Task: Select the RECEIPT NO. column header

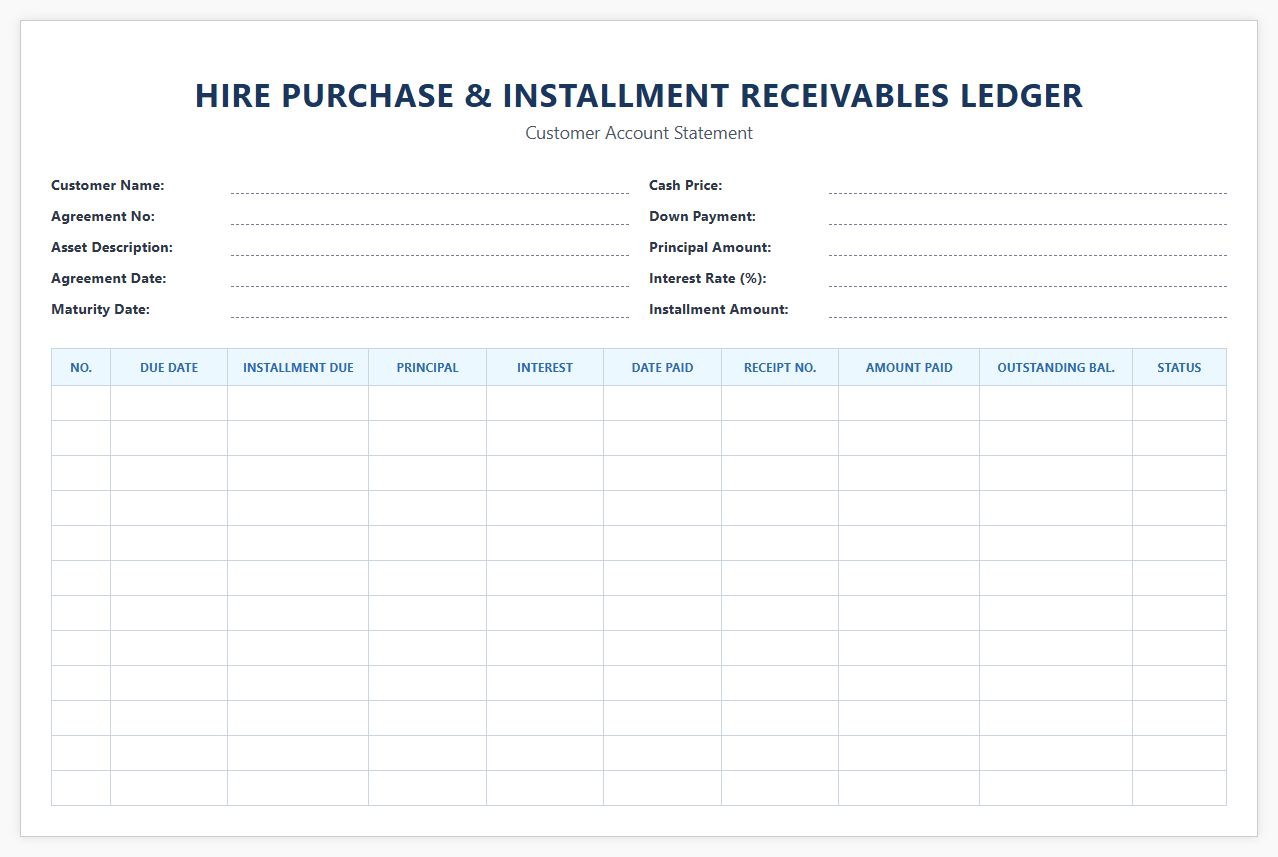Action: pos(780,367)
